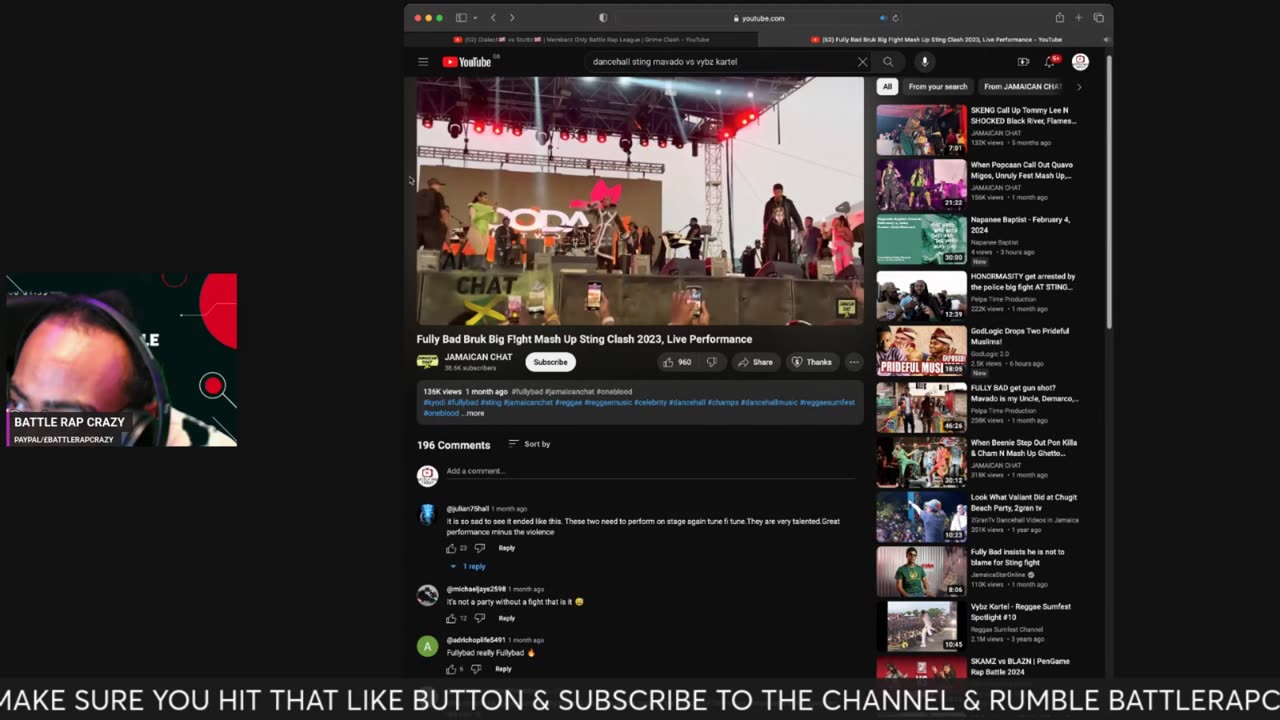Expand the description with ...more
1280x720 pixels.
[x=475, y=413]
